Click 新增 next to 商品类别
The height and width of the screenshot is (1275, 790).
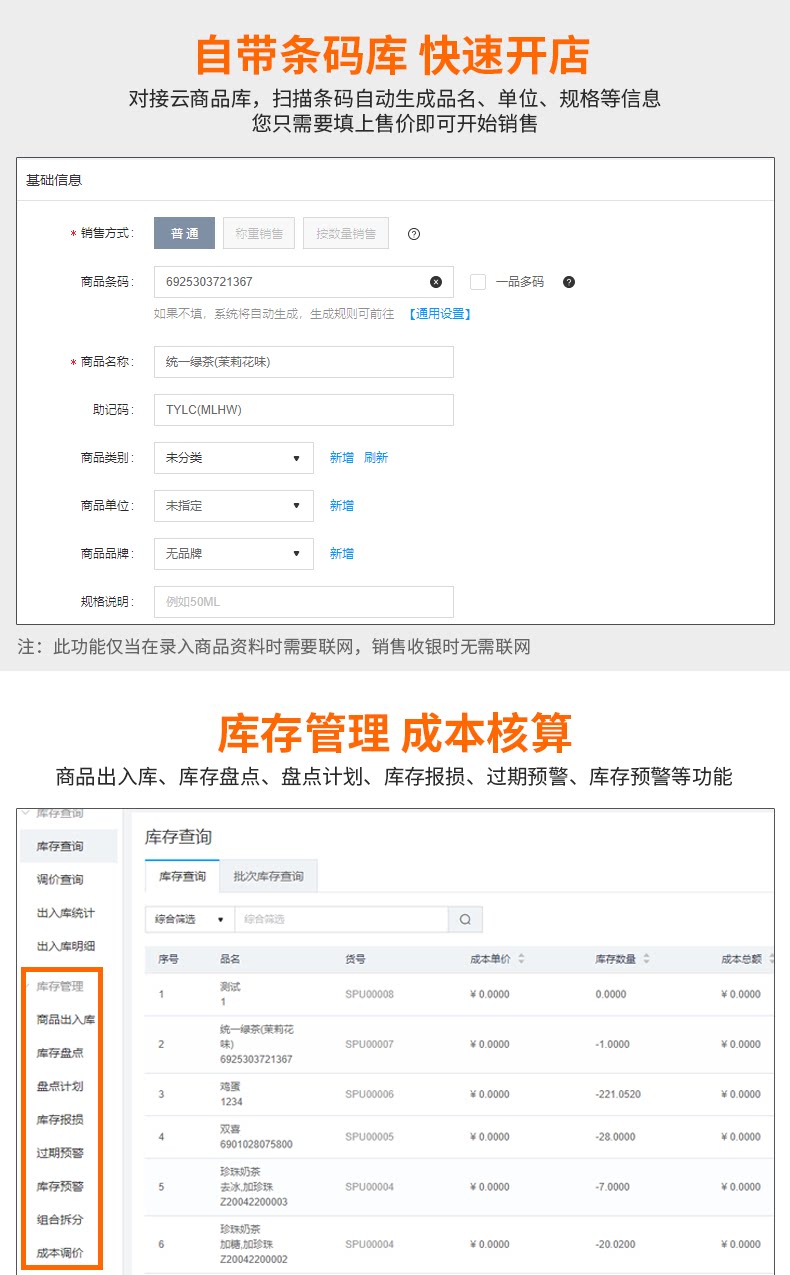(342, 458)
